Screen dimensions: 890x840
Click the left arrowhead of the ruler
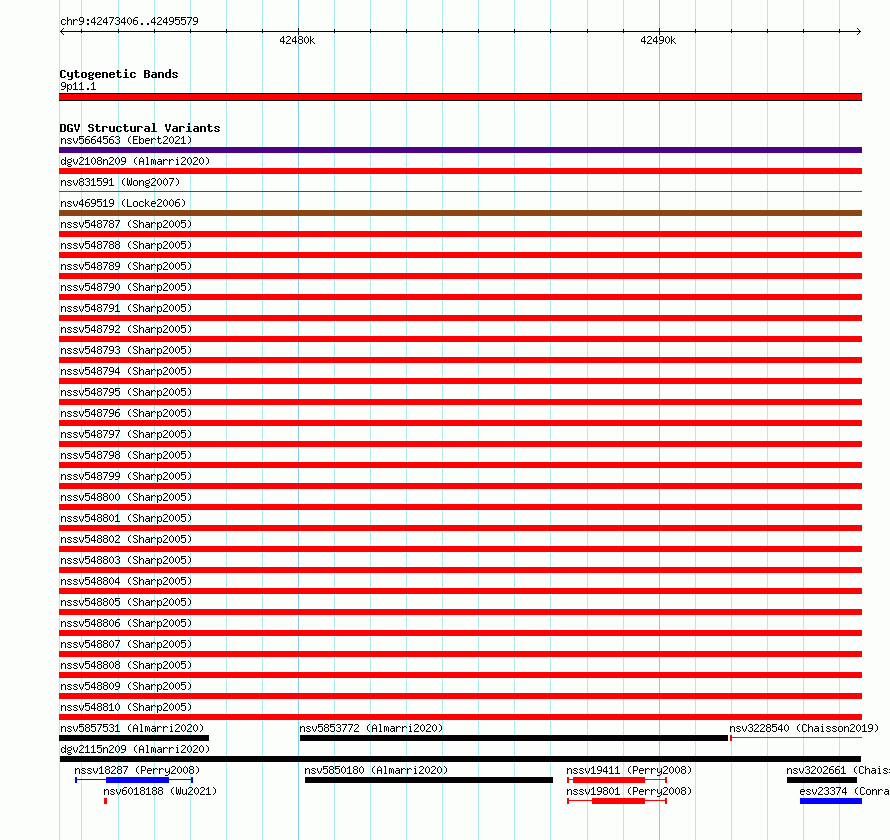pos(62,32)
